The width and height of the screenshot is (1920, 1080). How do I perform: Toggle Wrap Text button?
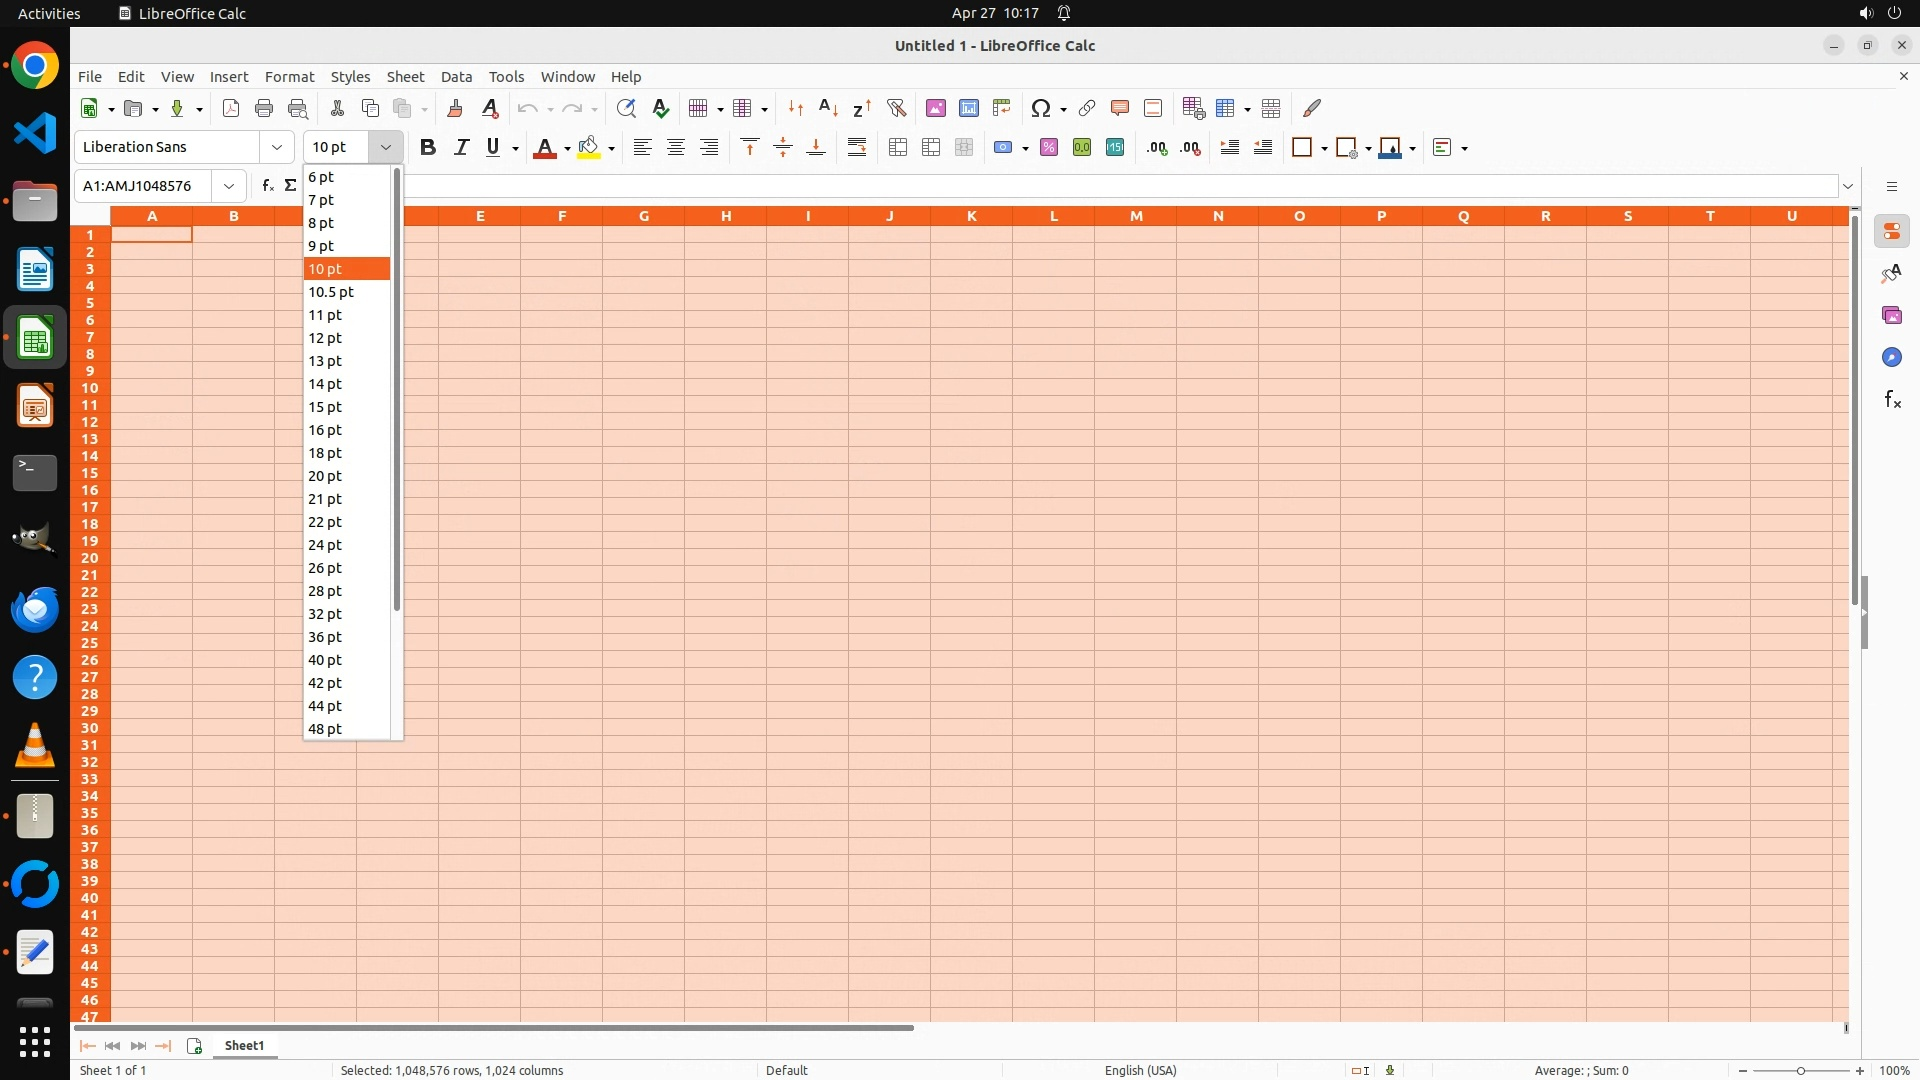point(857,148)
